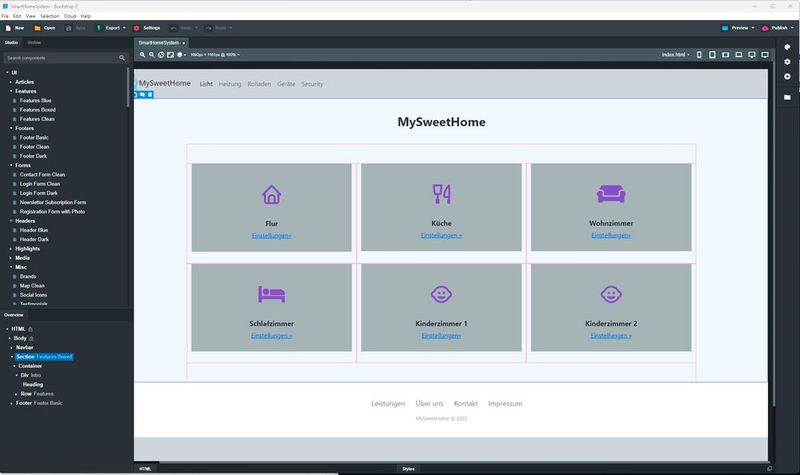
Task: Close the SmartHomeSystem document tab
Action: coord(184,43)
